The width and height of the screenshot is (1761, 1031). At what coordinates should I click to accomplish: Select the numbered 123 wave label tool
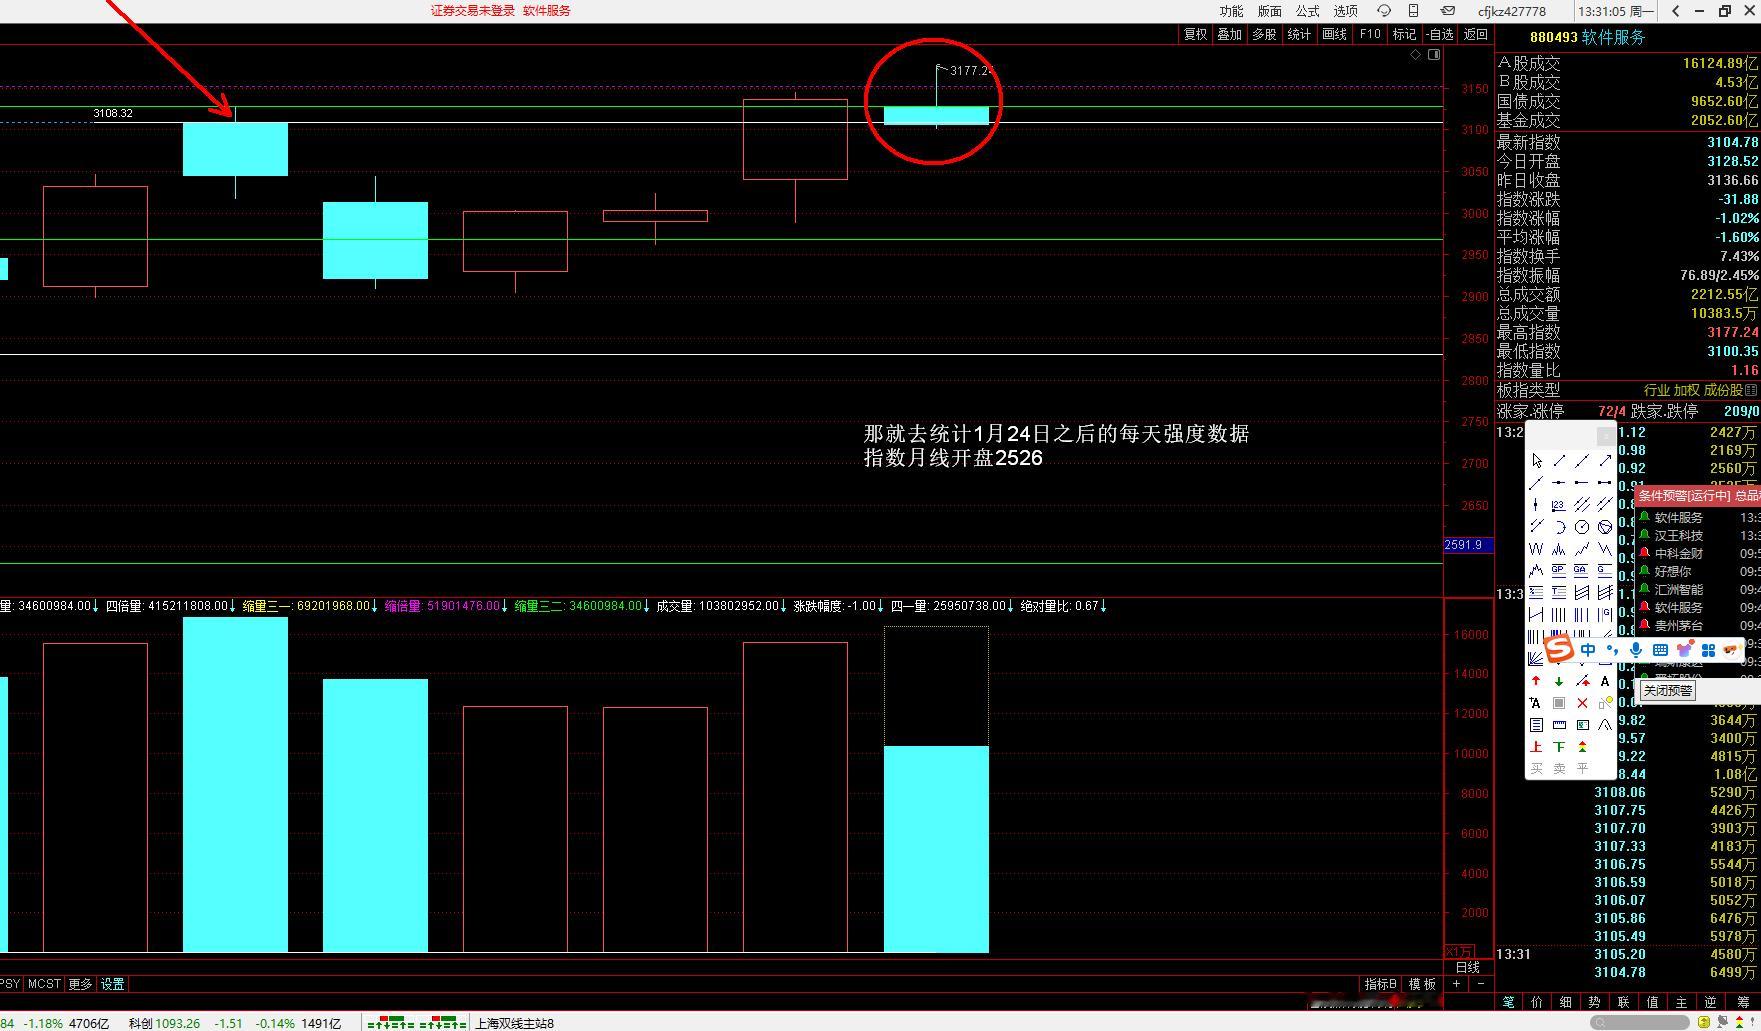1558,505
